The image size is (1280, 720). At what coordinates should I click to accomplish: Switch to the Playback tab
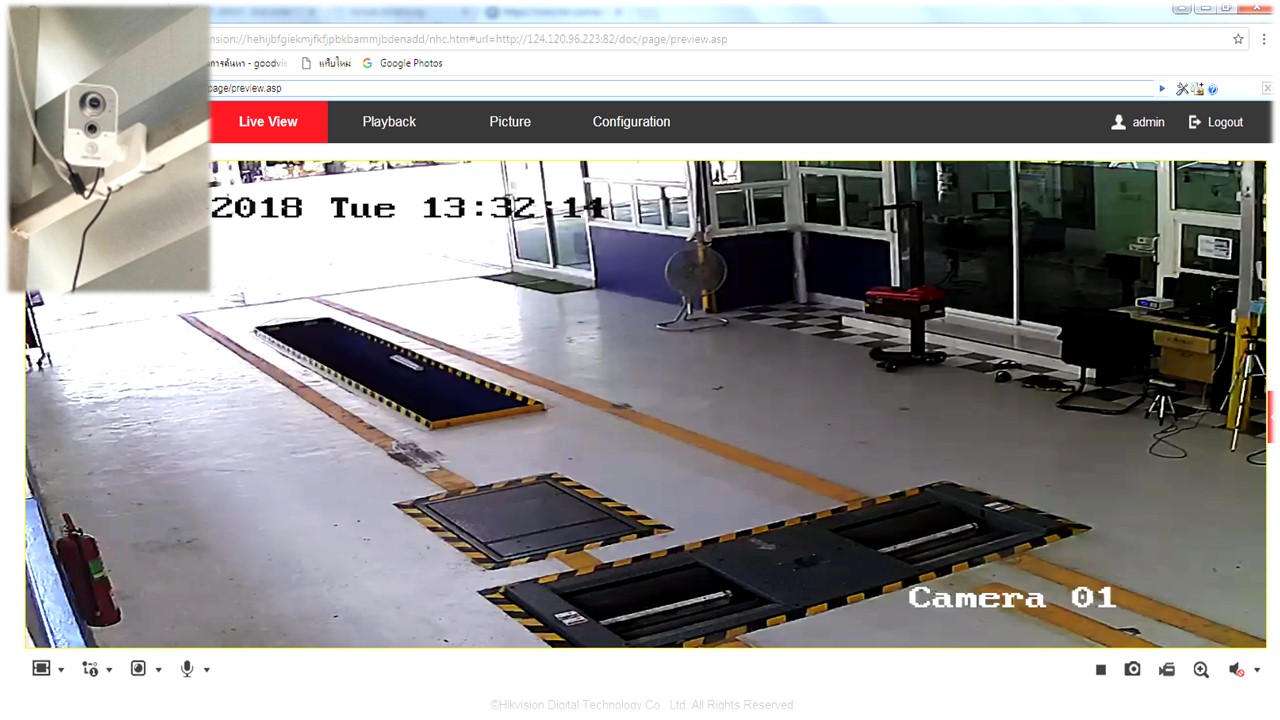click(x=389, y=122)
